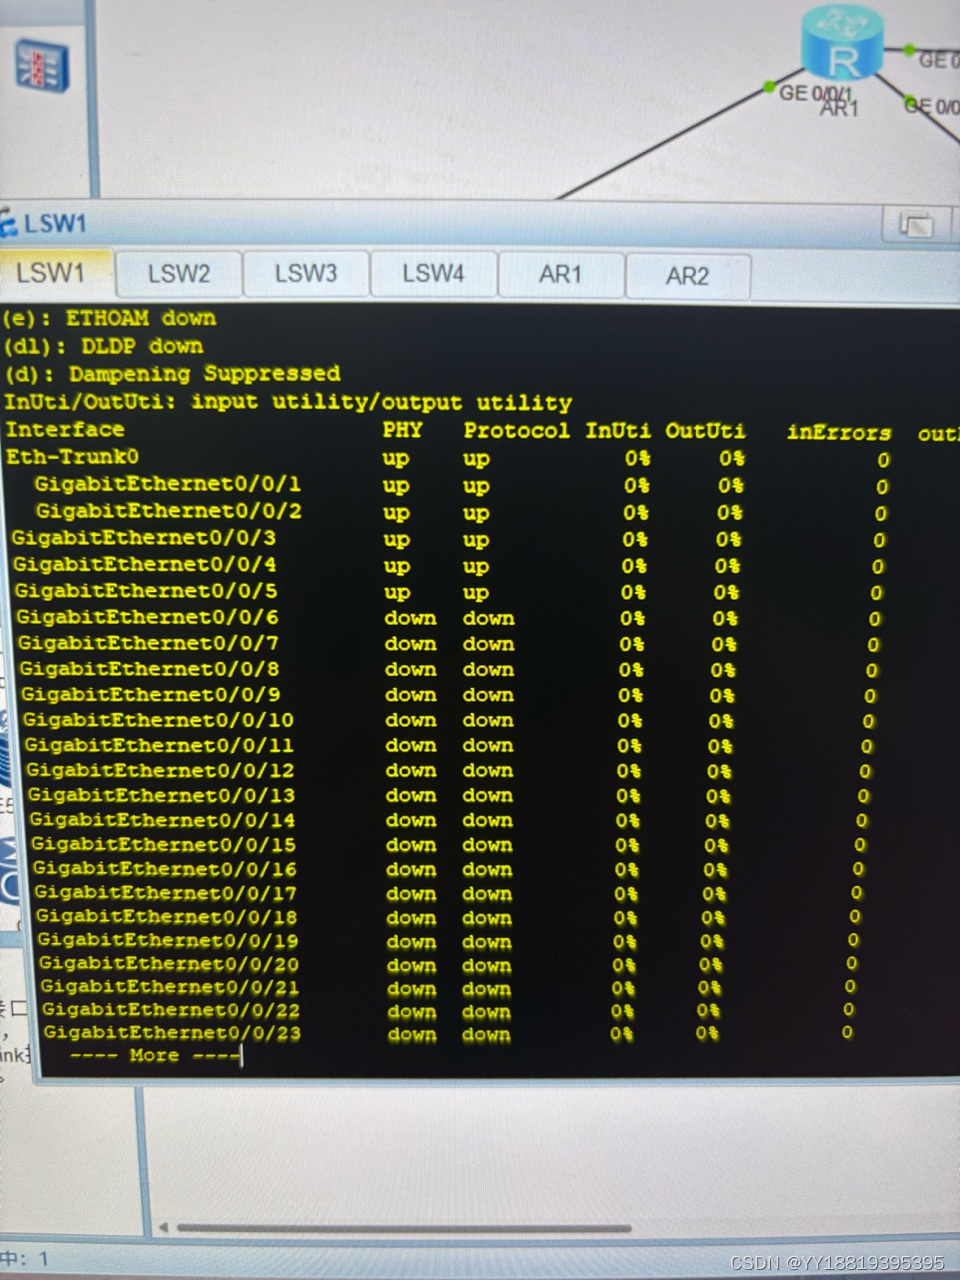Select the AR1 tab
Screen dimensions: 960x1280
point(560,274)
